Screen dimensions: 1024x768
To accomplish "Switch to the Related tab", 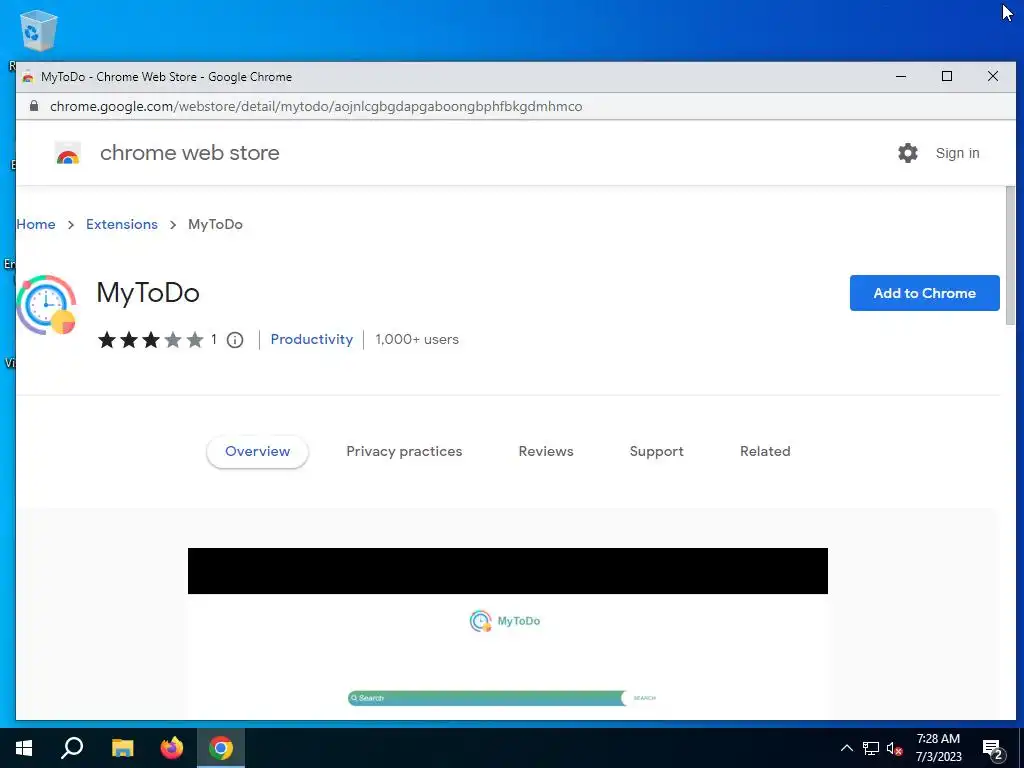I will click(x=765, y=451).
